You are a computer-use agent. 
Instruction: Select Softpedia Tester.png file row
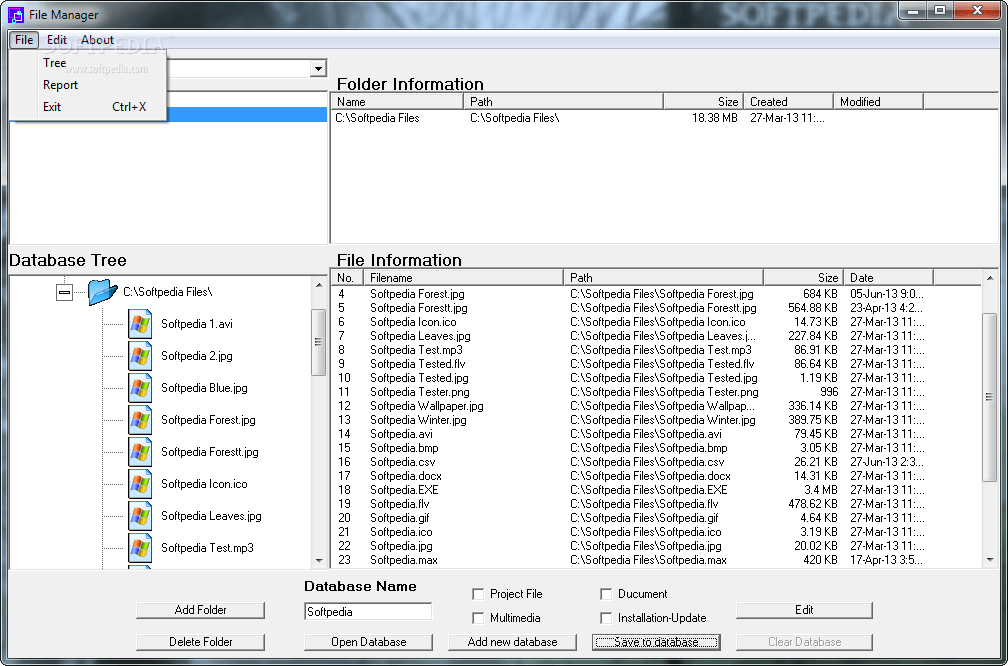coord(656,392)
